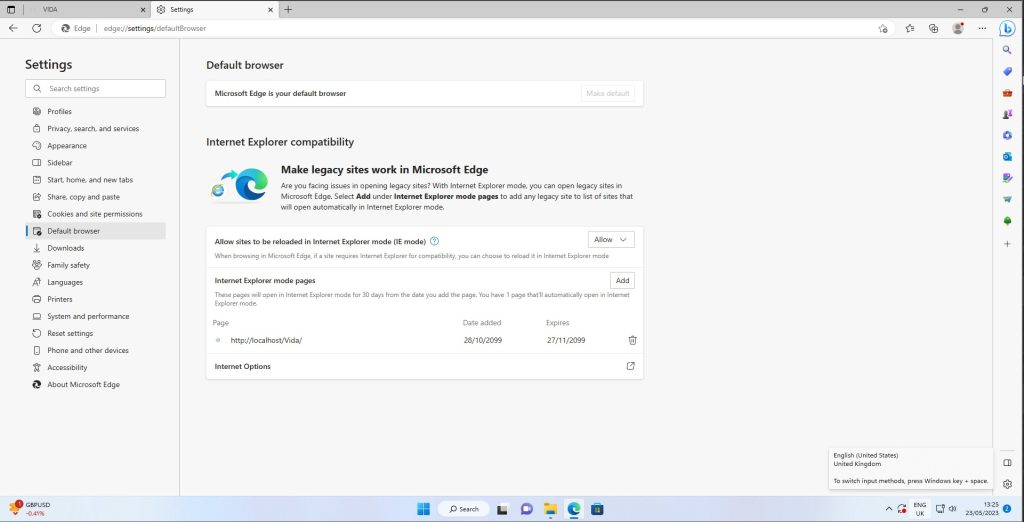Open Share, copy and paste settings
1024x522 pixels.
click(95, 197)
